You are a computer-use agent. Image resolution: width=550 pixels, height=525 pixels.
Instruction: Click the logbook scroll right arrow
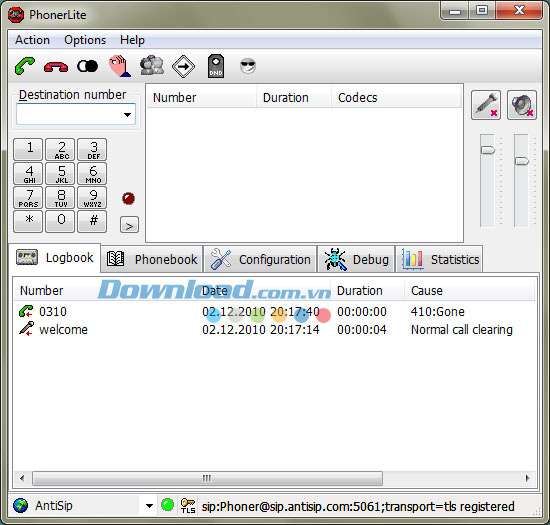coord(528,478)
